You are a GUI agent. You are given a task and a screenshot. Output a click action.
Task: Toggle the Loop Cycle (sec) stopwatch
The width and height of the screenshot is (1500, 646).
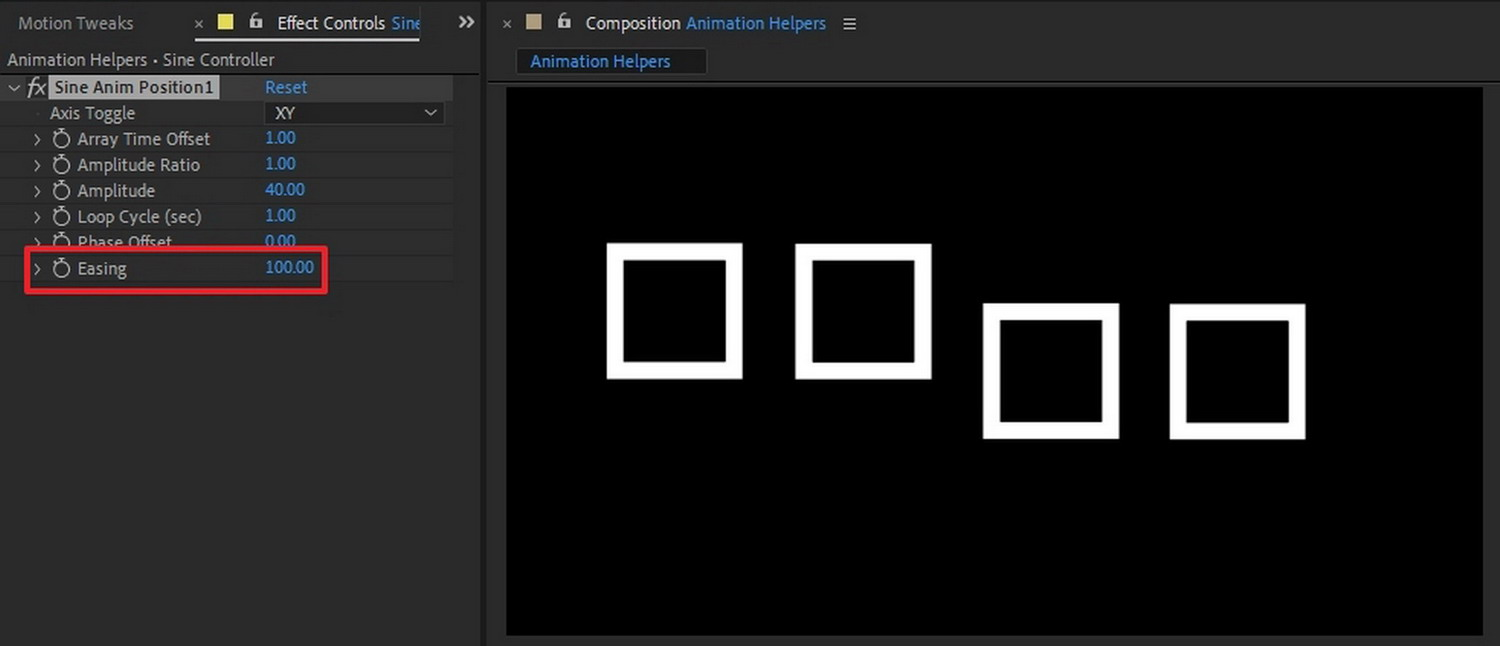click(61, 216)
